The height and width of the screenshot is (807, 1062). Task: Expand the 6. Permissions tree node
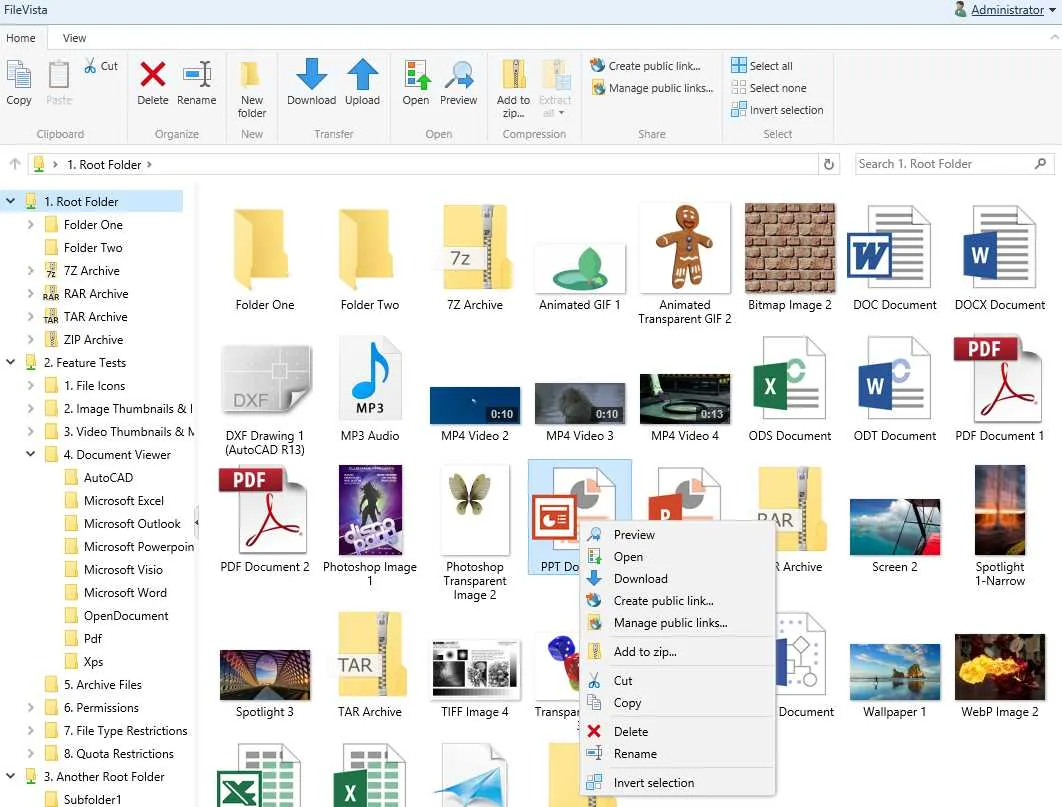(30, 707)
